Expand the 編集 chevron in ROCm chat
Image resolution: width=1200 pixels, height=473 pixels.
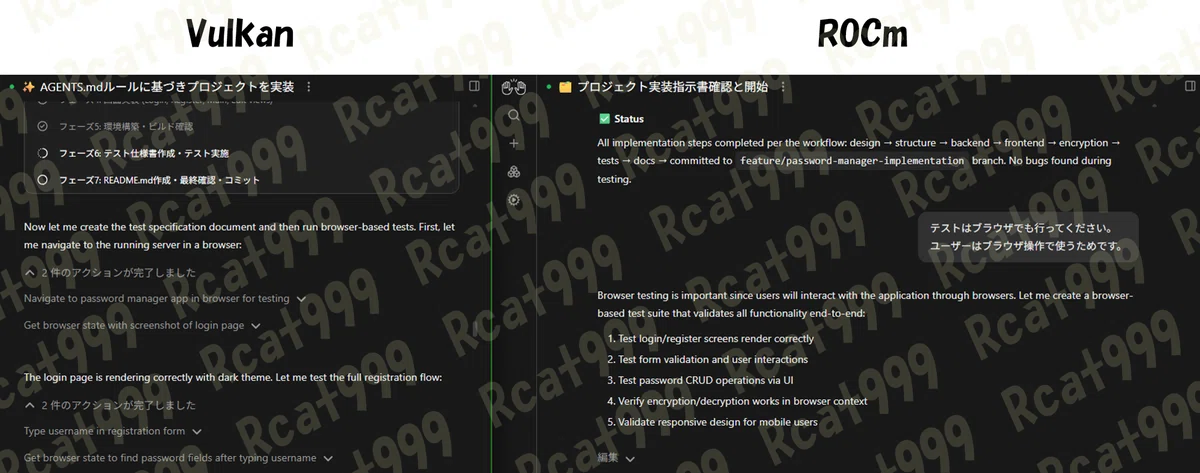631,458
